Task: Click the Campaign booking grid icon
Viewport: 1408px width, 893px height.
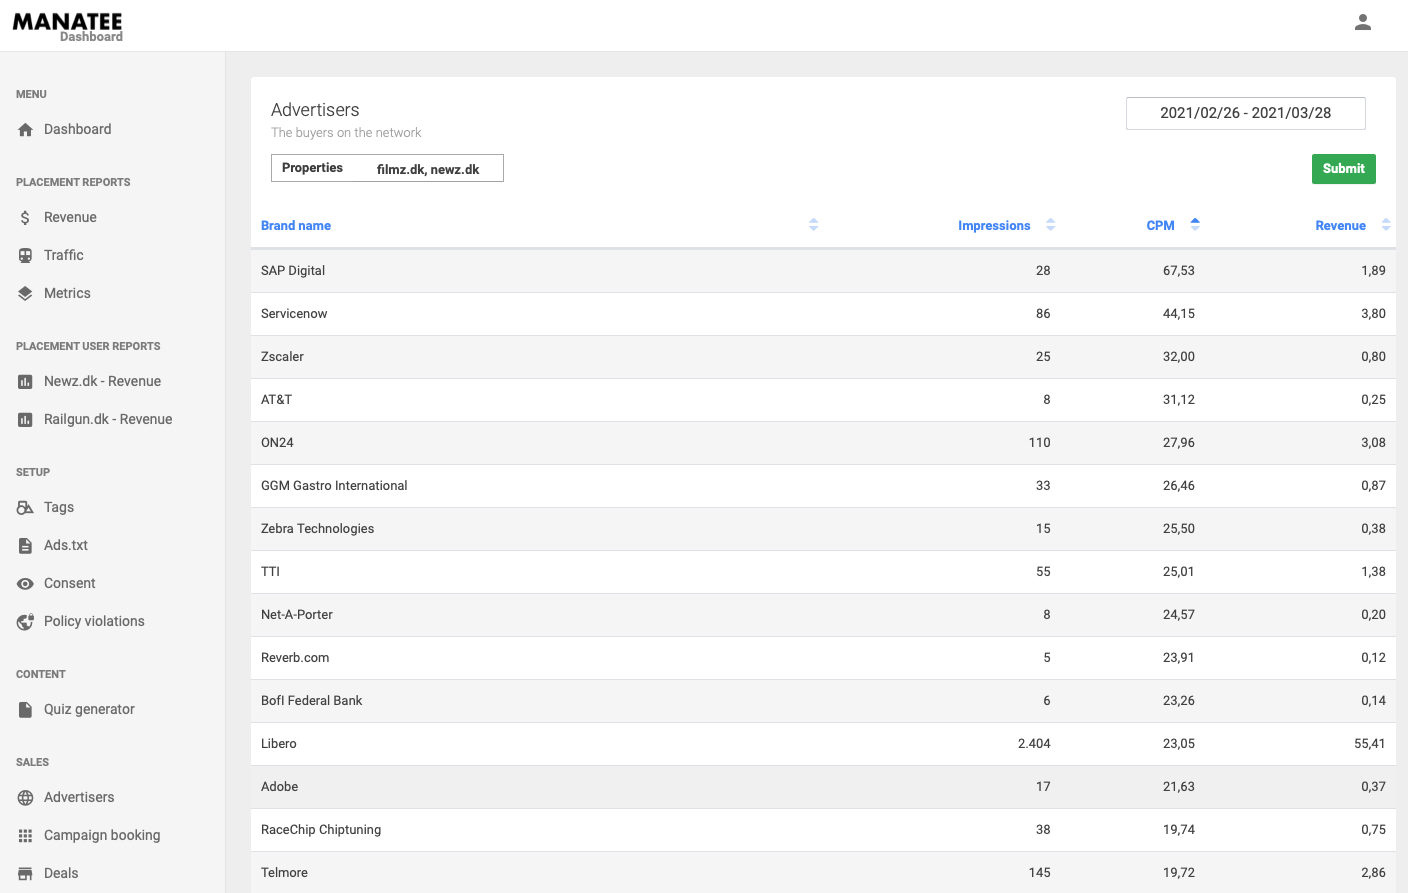Action: click(26, 836)
